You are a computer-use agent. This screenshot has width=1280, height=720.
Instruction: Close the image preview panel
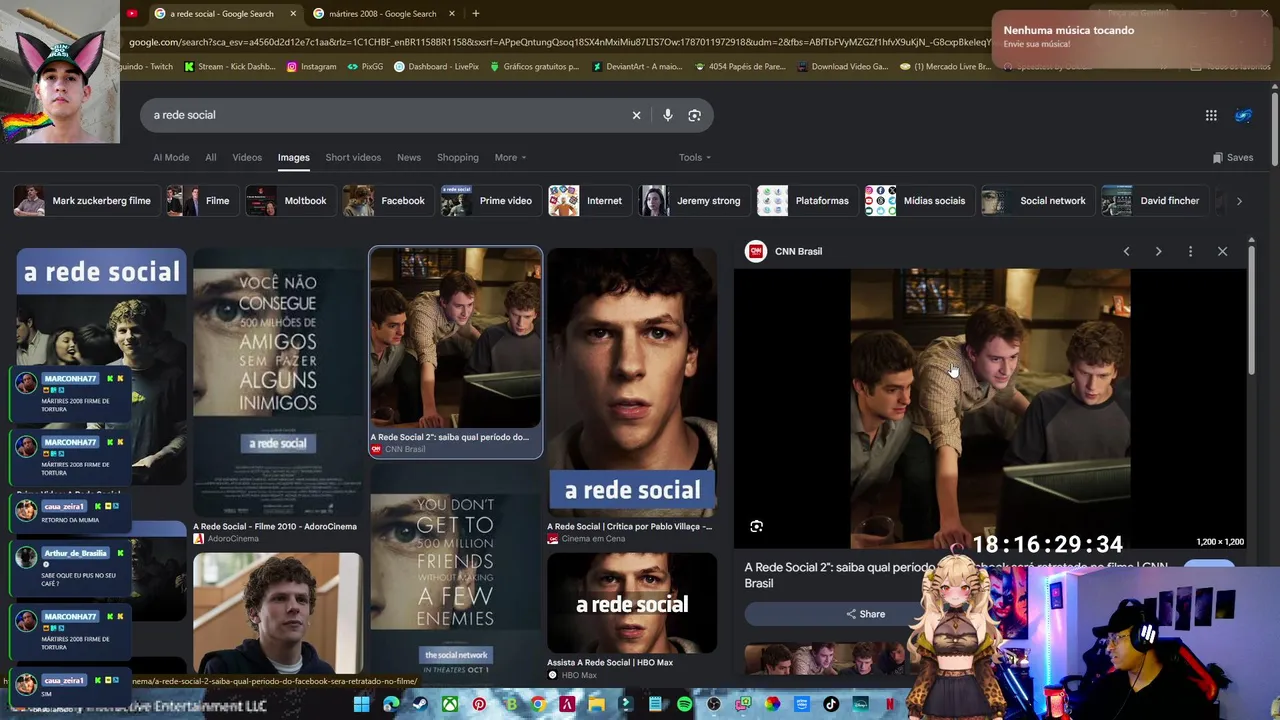click(x=1222, y=251)
